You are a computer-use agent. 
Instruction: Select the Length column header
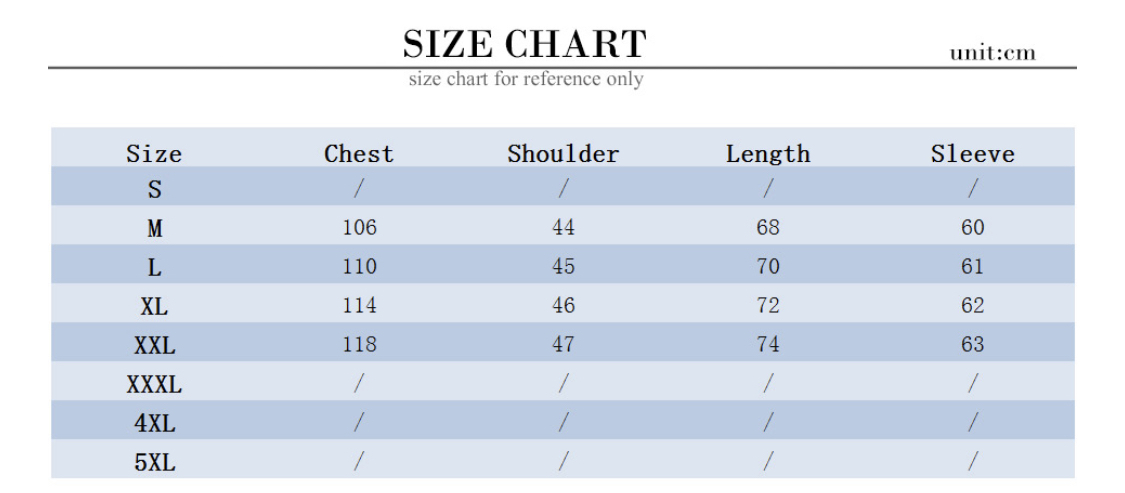(768, 154)
